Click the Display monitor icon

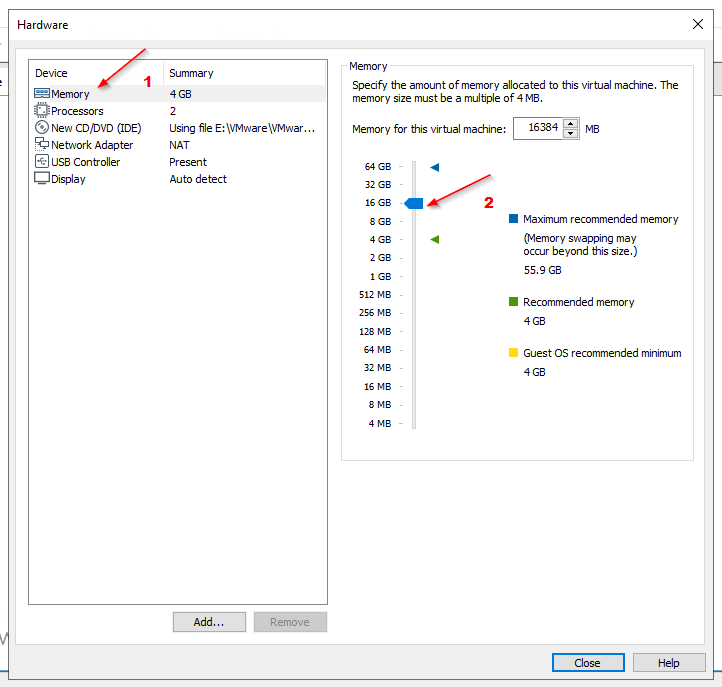tap(41, 178)
